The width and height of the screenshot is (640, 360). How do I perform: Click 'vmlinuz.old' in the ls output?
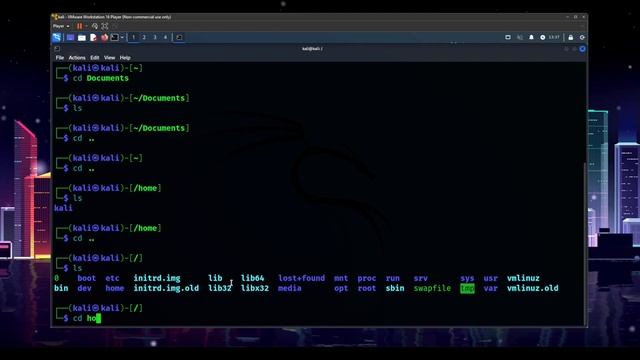(x=533, y=288)
